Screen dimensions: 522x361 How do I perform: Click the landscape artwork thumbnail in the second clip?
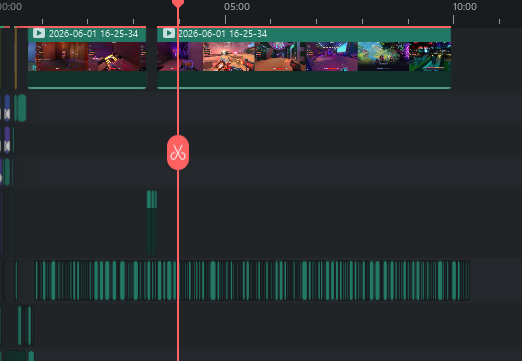(383, 56)
